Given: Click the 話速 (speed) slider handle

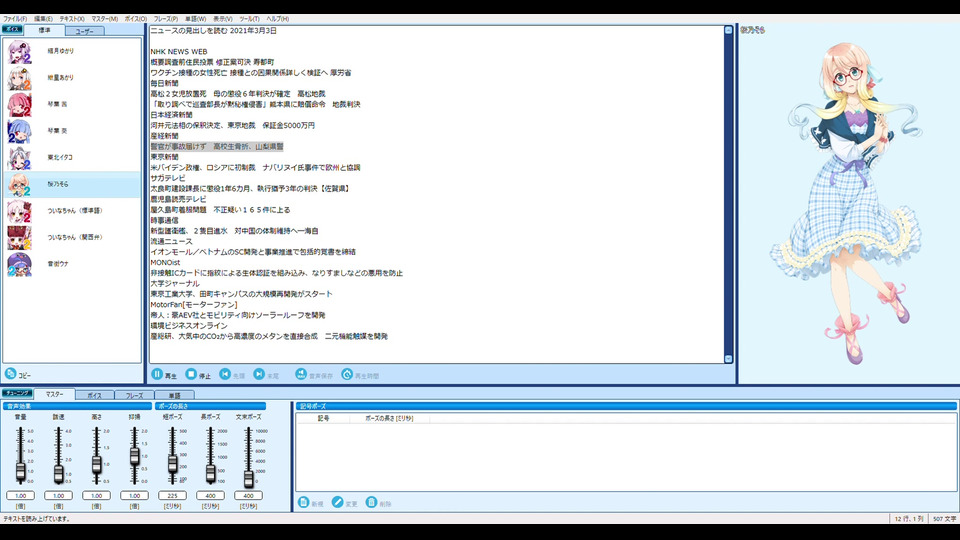Looking at the screenshot, I should click(58, 473).
